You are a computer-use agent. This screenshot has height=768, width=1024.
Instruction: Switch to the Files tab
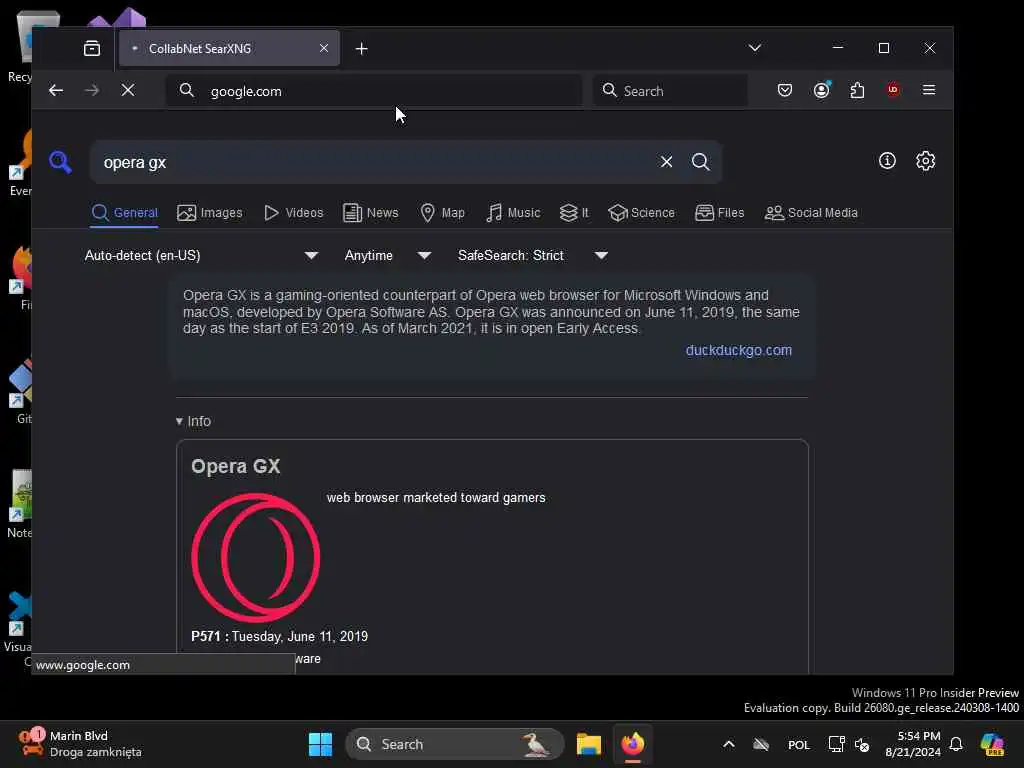click(719, 213)
